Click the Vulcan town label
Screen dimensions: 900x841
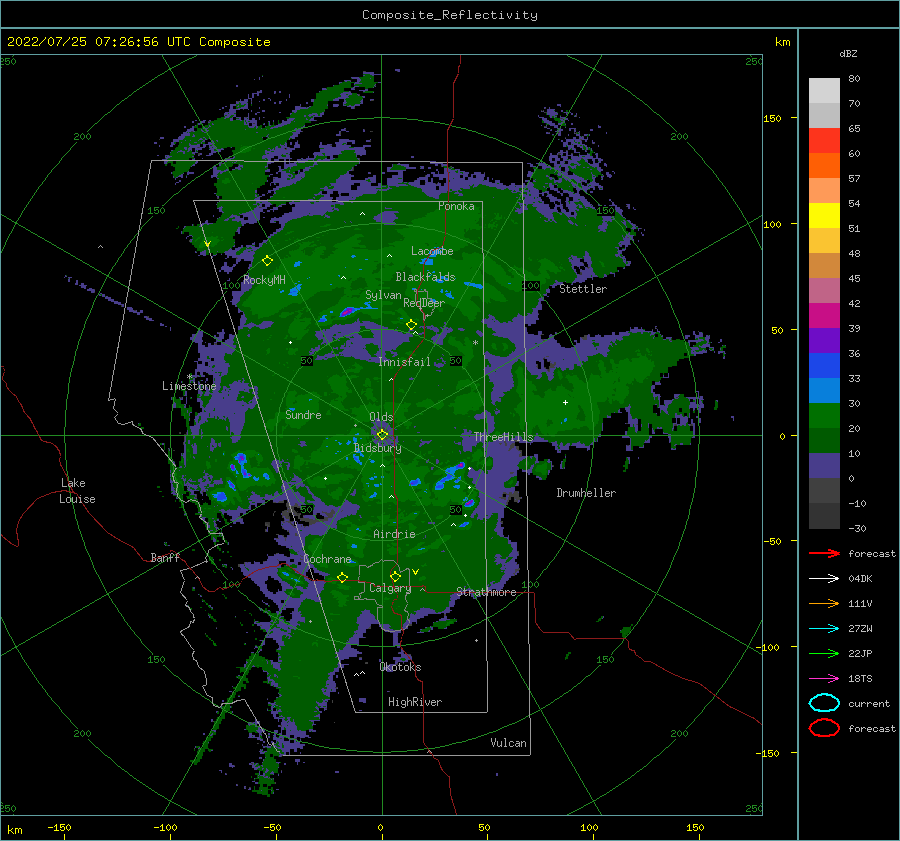pos(508,743)
